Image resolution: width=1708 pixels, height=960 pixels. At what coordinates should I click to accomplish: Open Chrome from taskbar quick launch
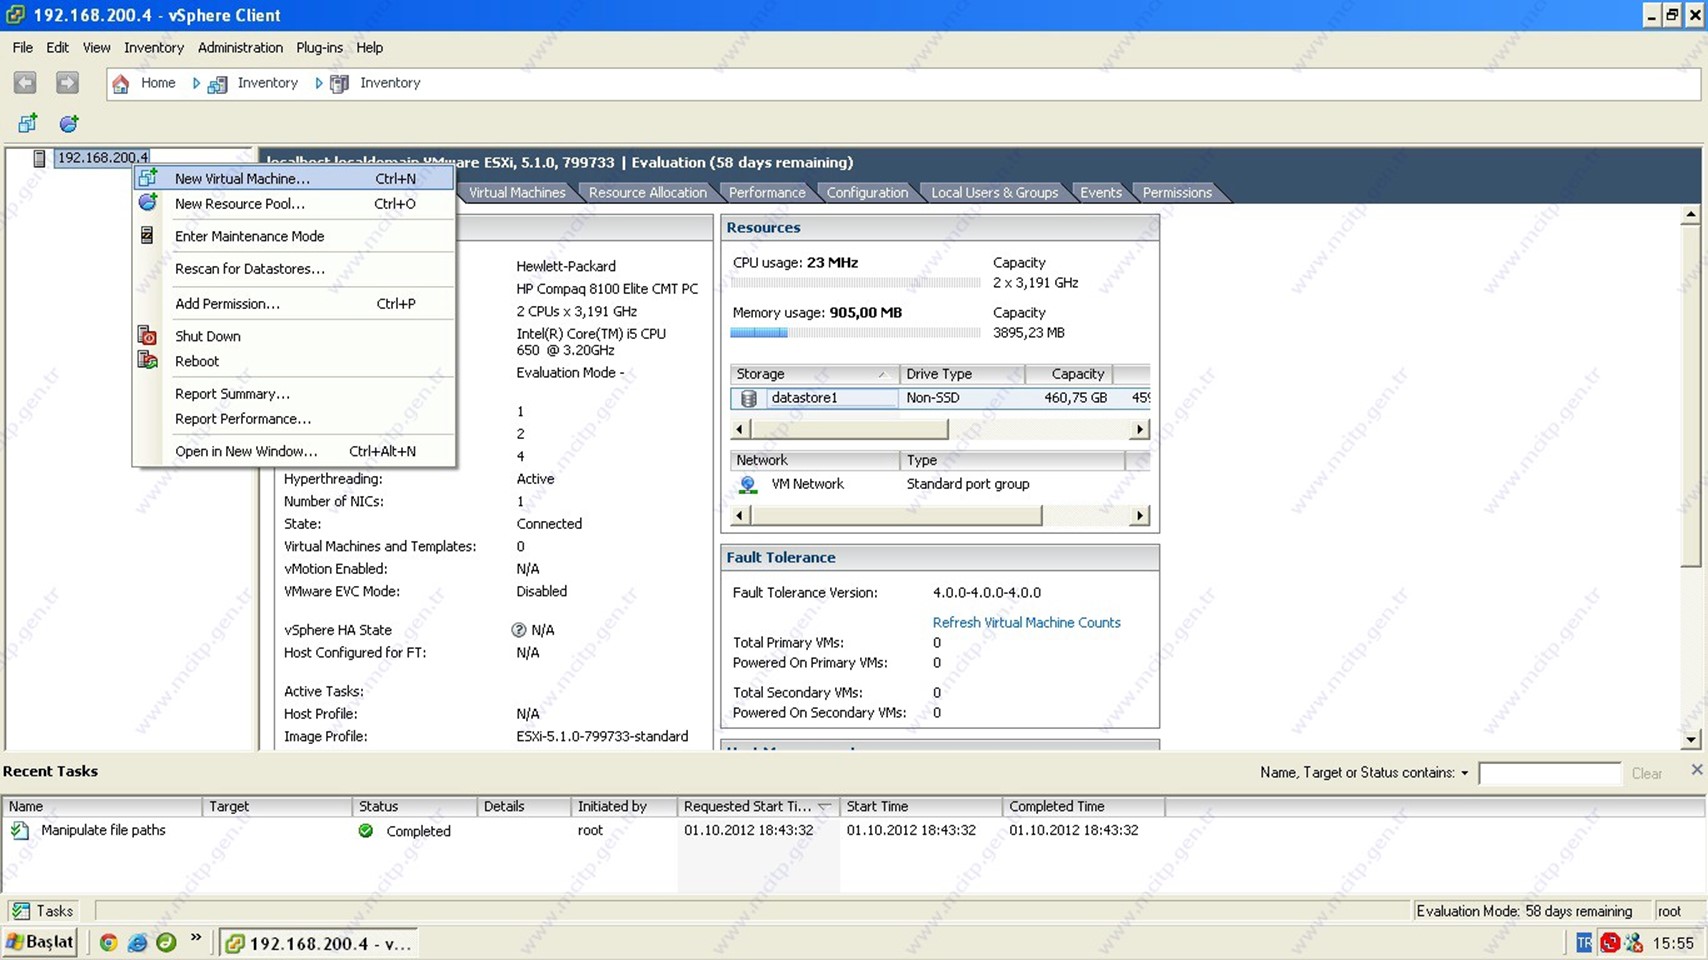[108, 943]
